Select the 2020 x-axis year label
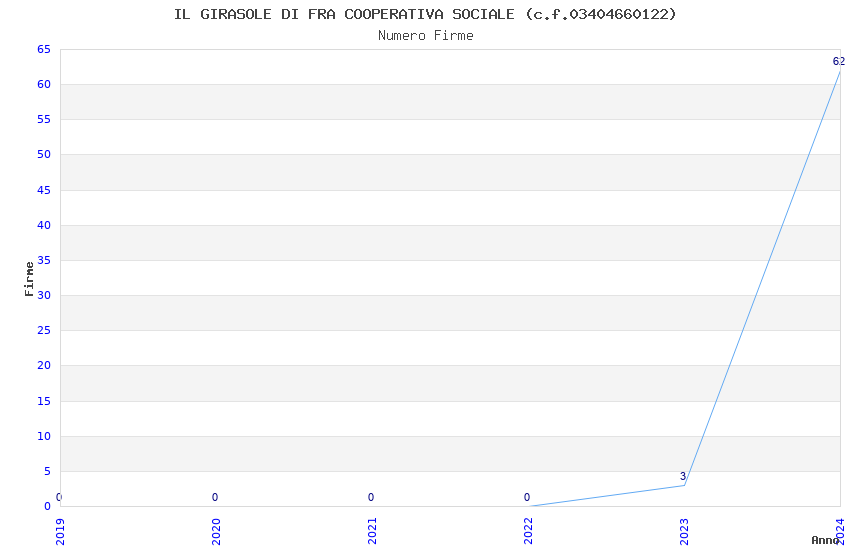The width and height of the screenshot is (850, 550). click(216, 532)
